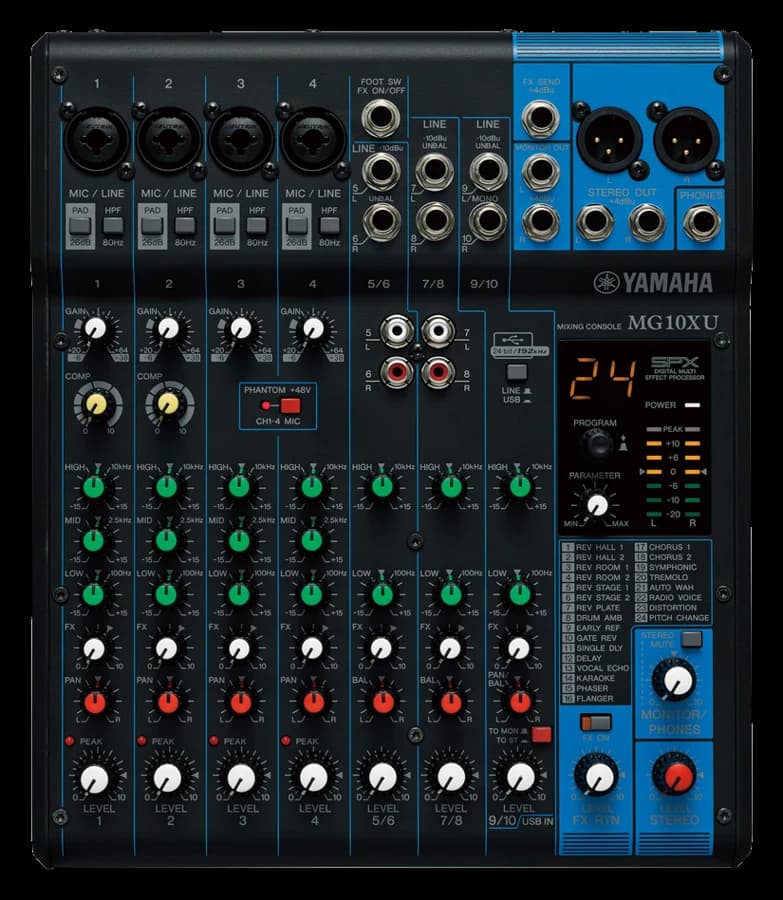
Task: Enable the red PHANTOM +48V switch
Action: [x=290, y=406]
